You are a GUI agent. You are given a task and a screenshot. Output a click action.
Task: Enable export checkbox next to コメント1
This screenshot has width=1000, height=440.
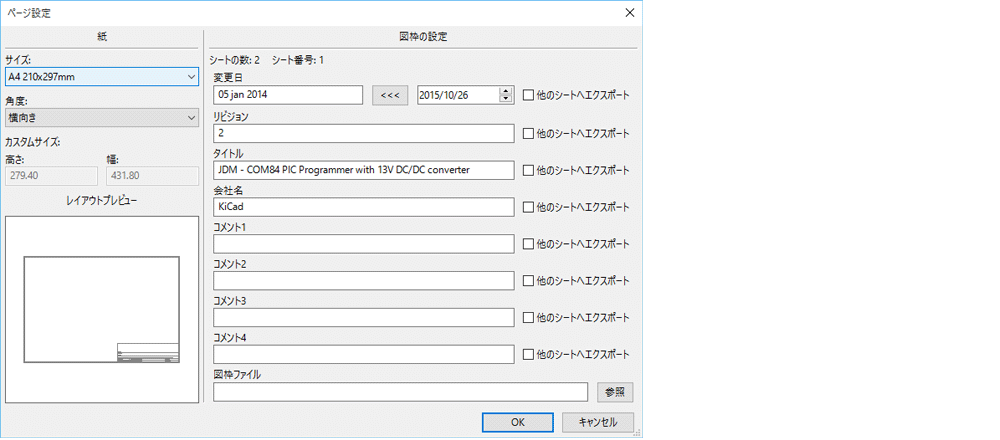pos(529,244)
